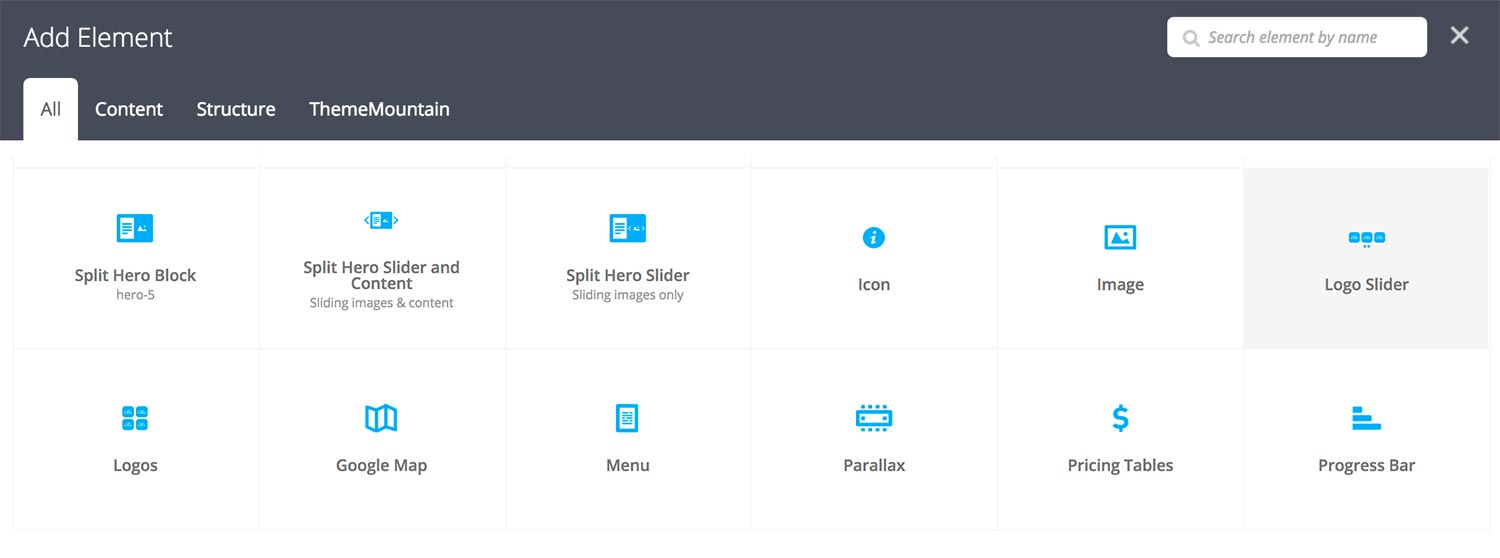Viewport: 1500px width, 558px height.
Task: Pick the Pricing Tables dollar icon
Action: [x=1120, y=418]
